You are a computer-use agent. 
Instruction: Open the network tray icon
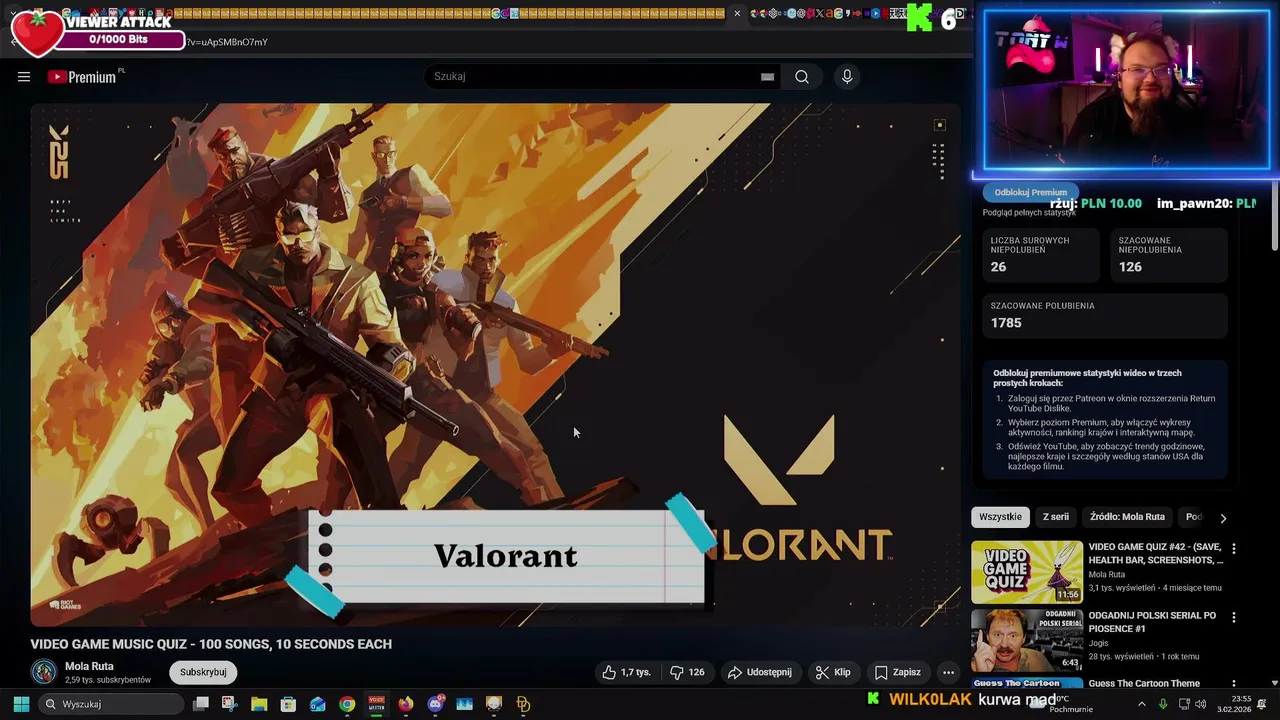point(1184,704)
